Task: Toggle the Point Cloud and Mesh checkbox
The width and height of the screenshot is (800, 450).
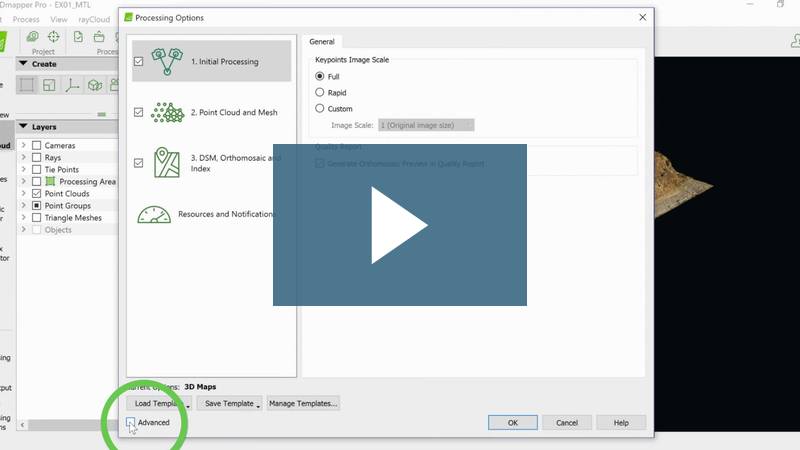Action: point(138,112)
